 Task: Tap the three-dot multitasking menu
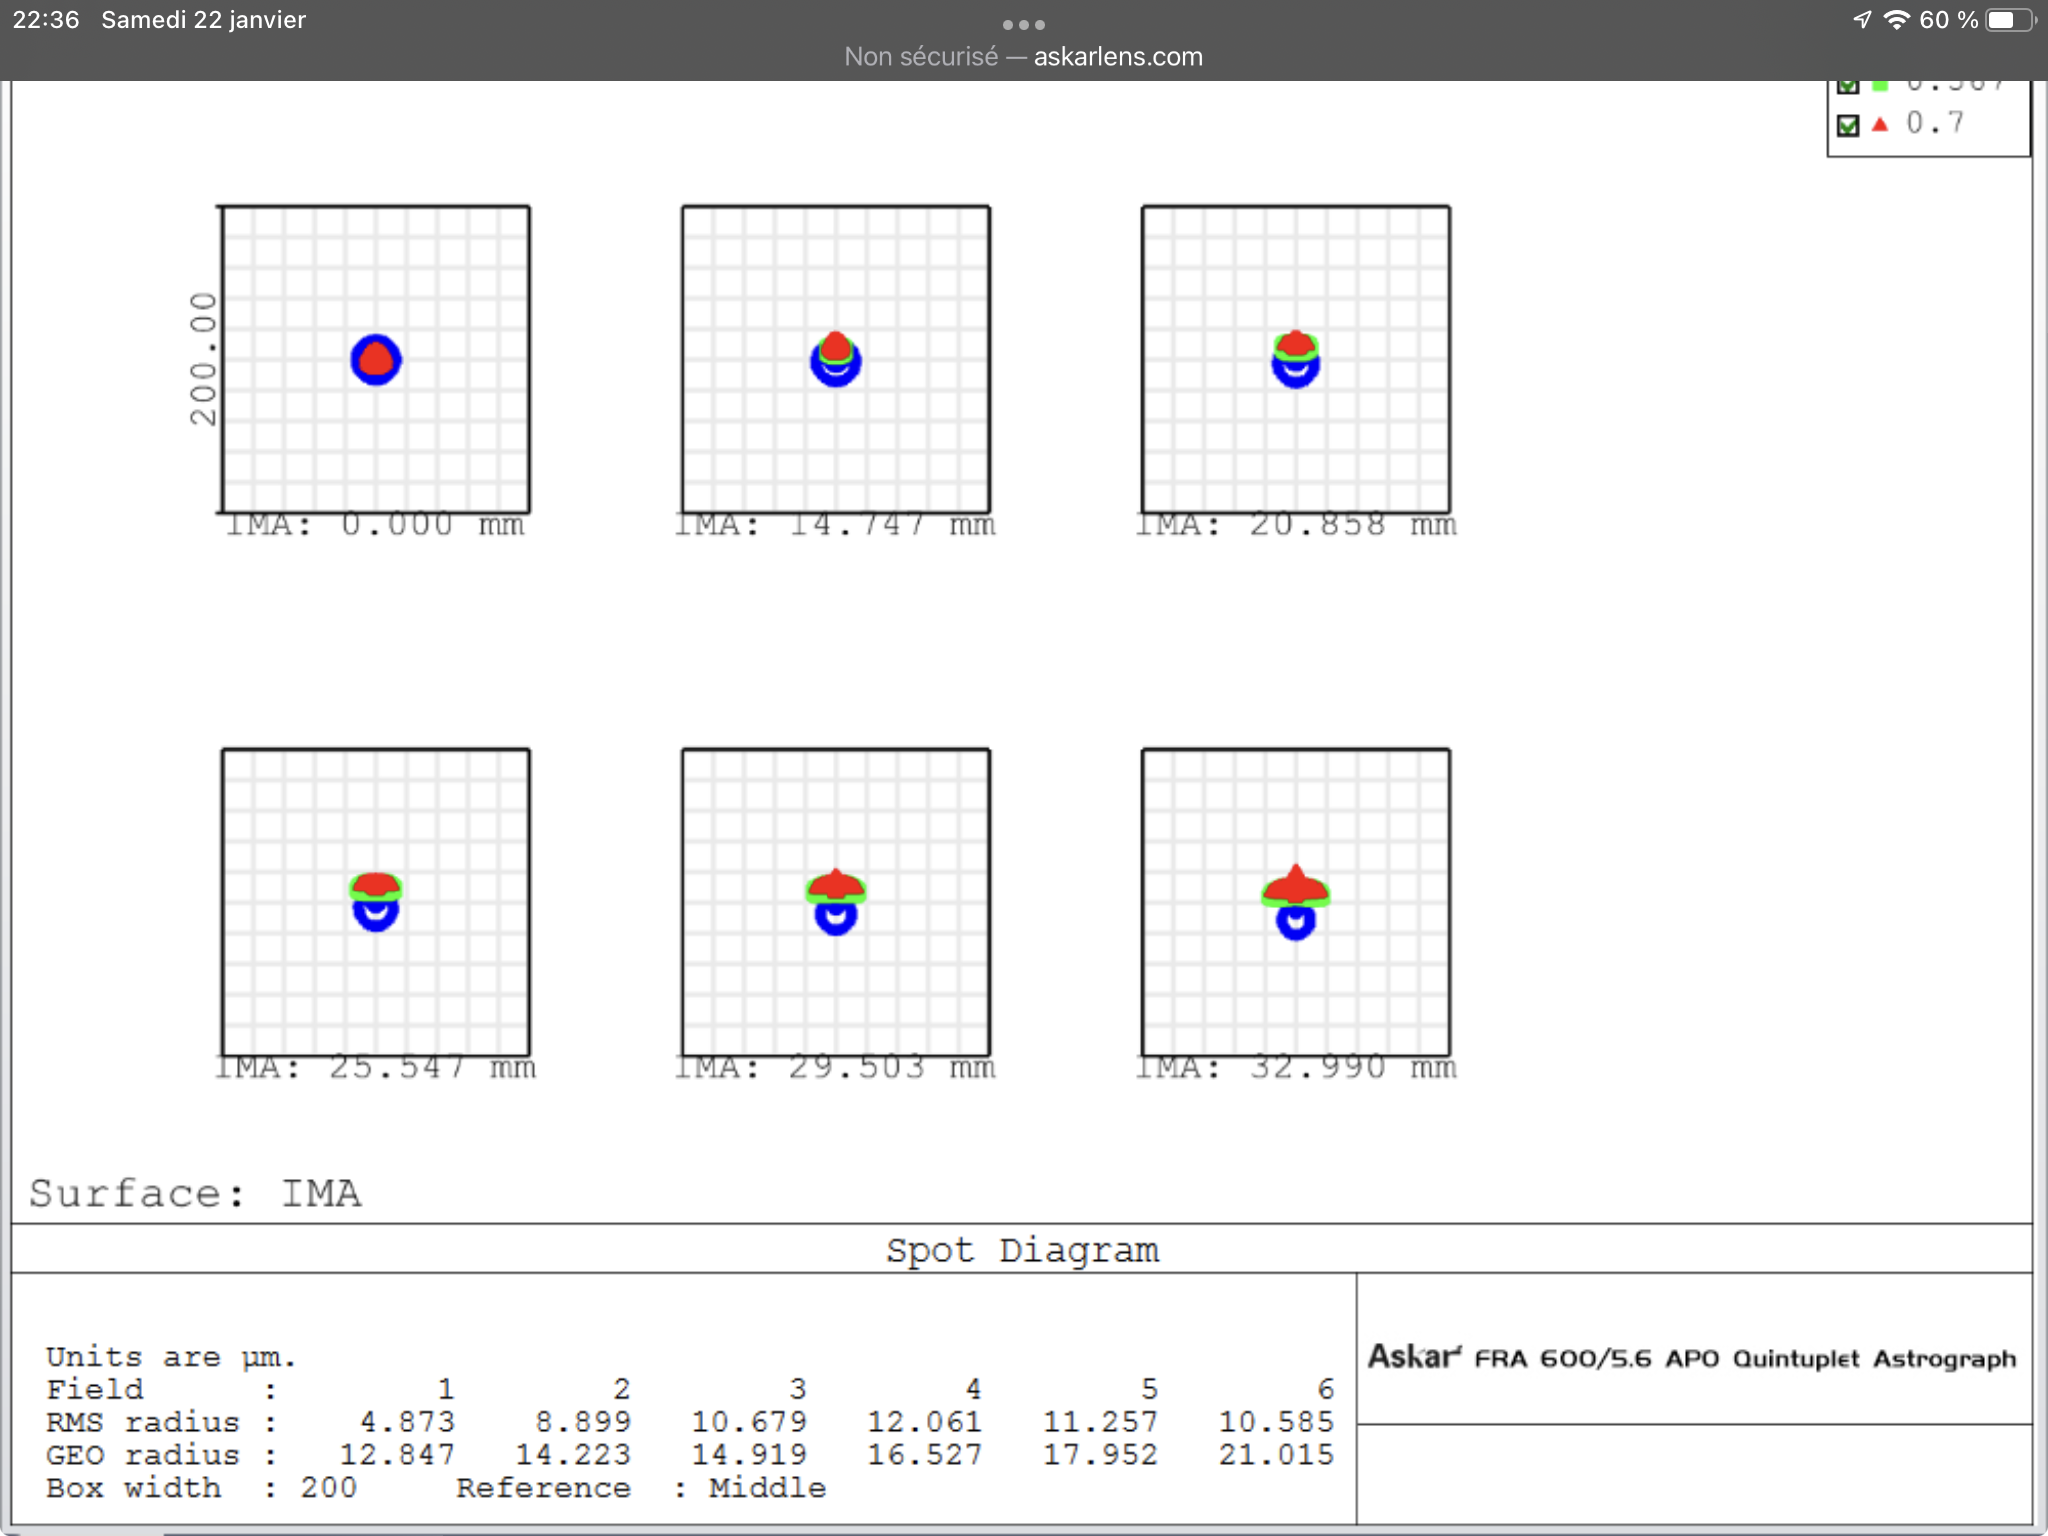pyautogui.click(x=1023, y=24)
